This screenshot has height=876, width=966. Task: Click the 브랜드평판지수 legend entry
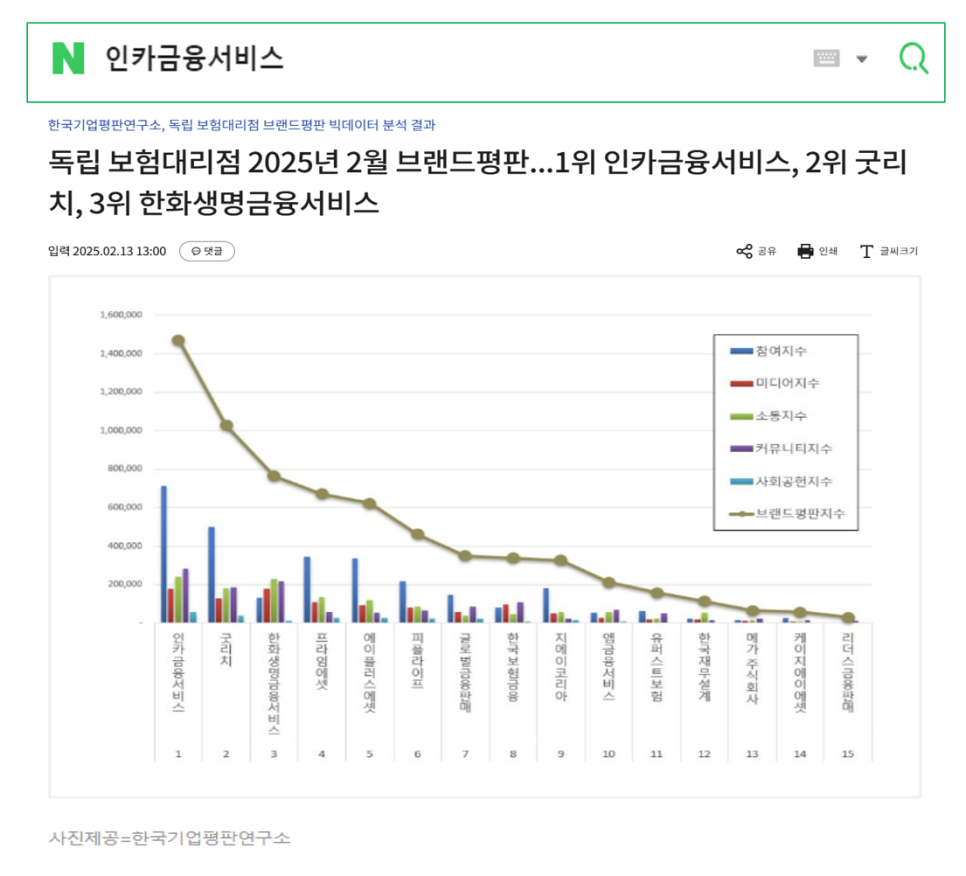pyautogui.click(x=787, y=514)
